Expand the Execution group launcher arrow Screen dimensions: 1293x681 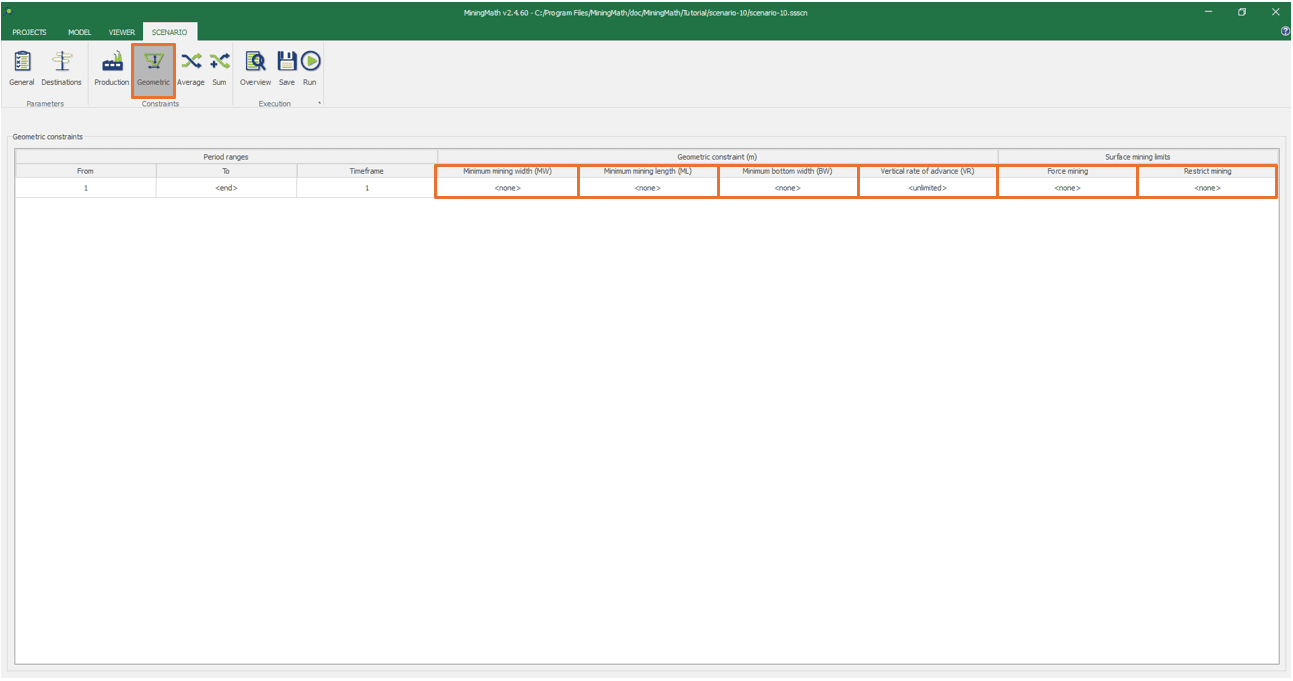tap(320, 103)
